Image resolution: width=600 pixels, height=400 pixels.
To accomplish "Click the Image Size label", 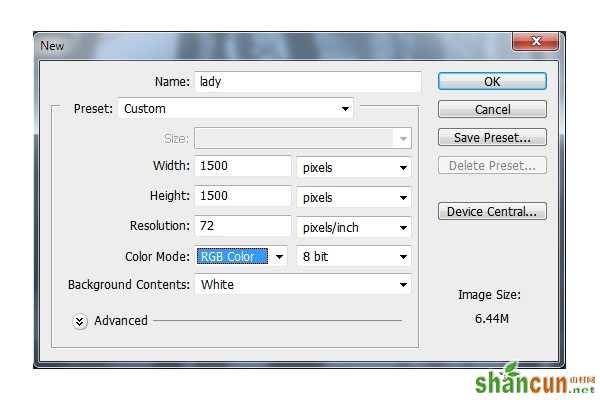I will (x=489, y=295).
